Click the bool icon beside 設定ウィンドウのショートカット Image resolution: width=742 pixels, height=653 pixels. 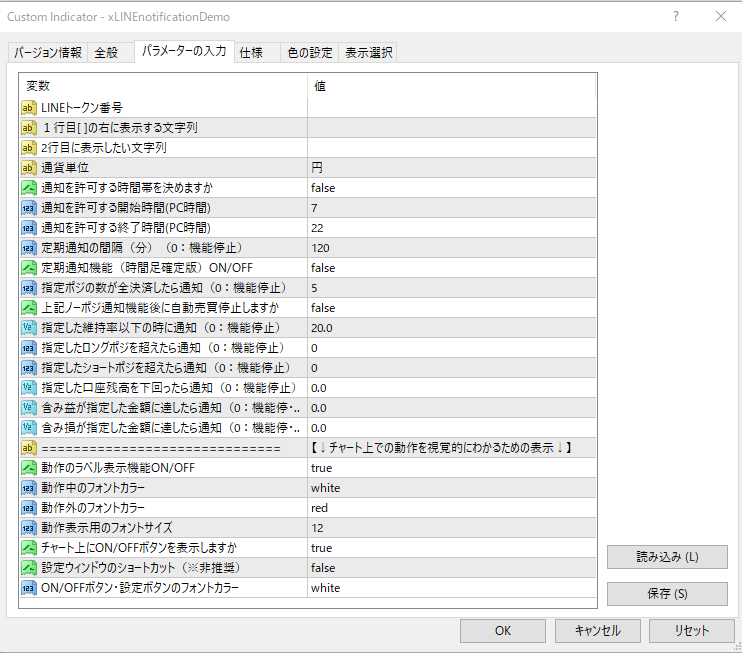click(x=28, y=568)
